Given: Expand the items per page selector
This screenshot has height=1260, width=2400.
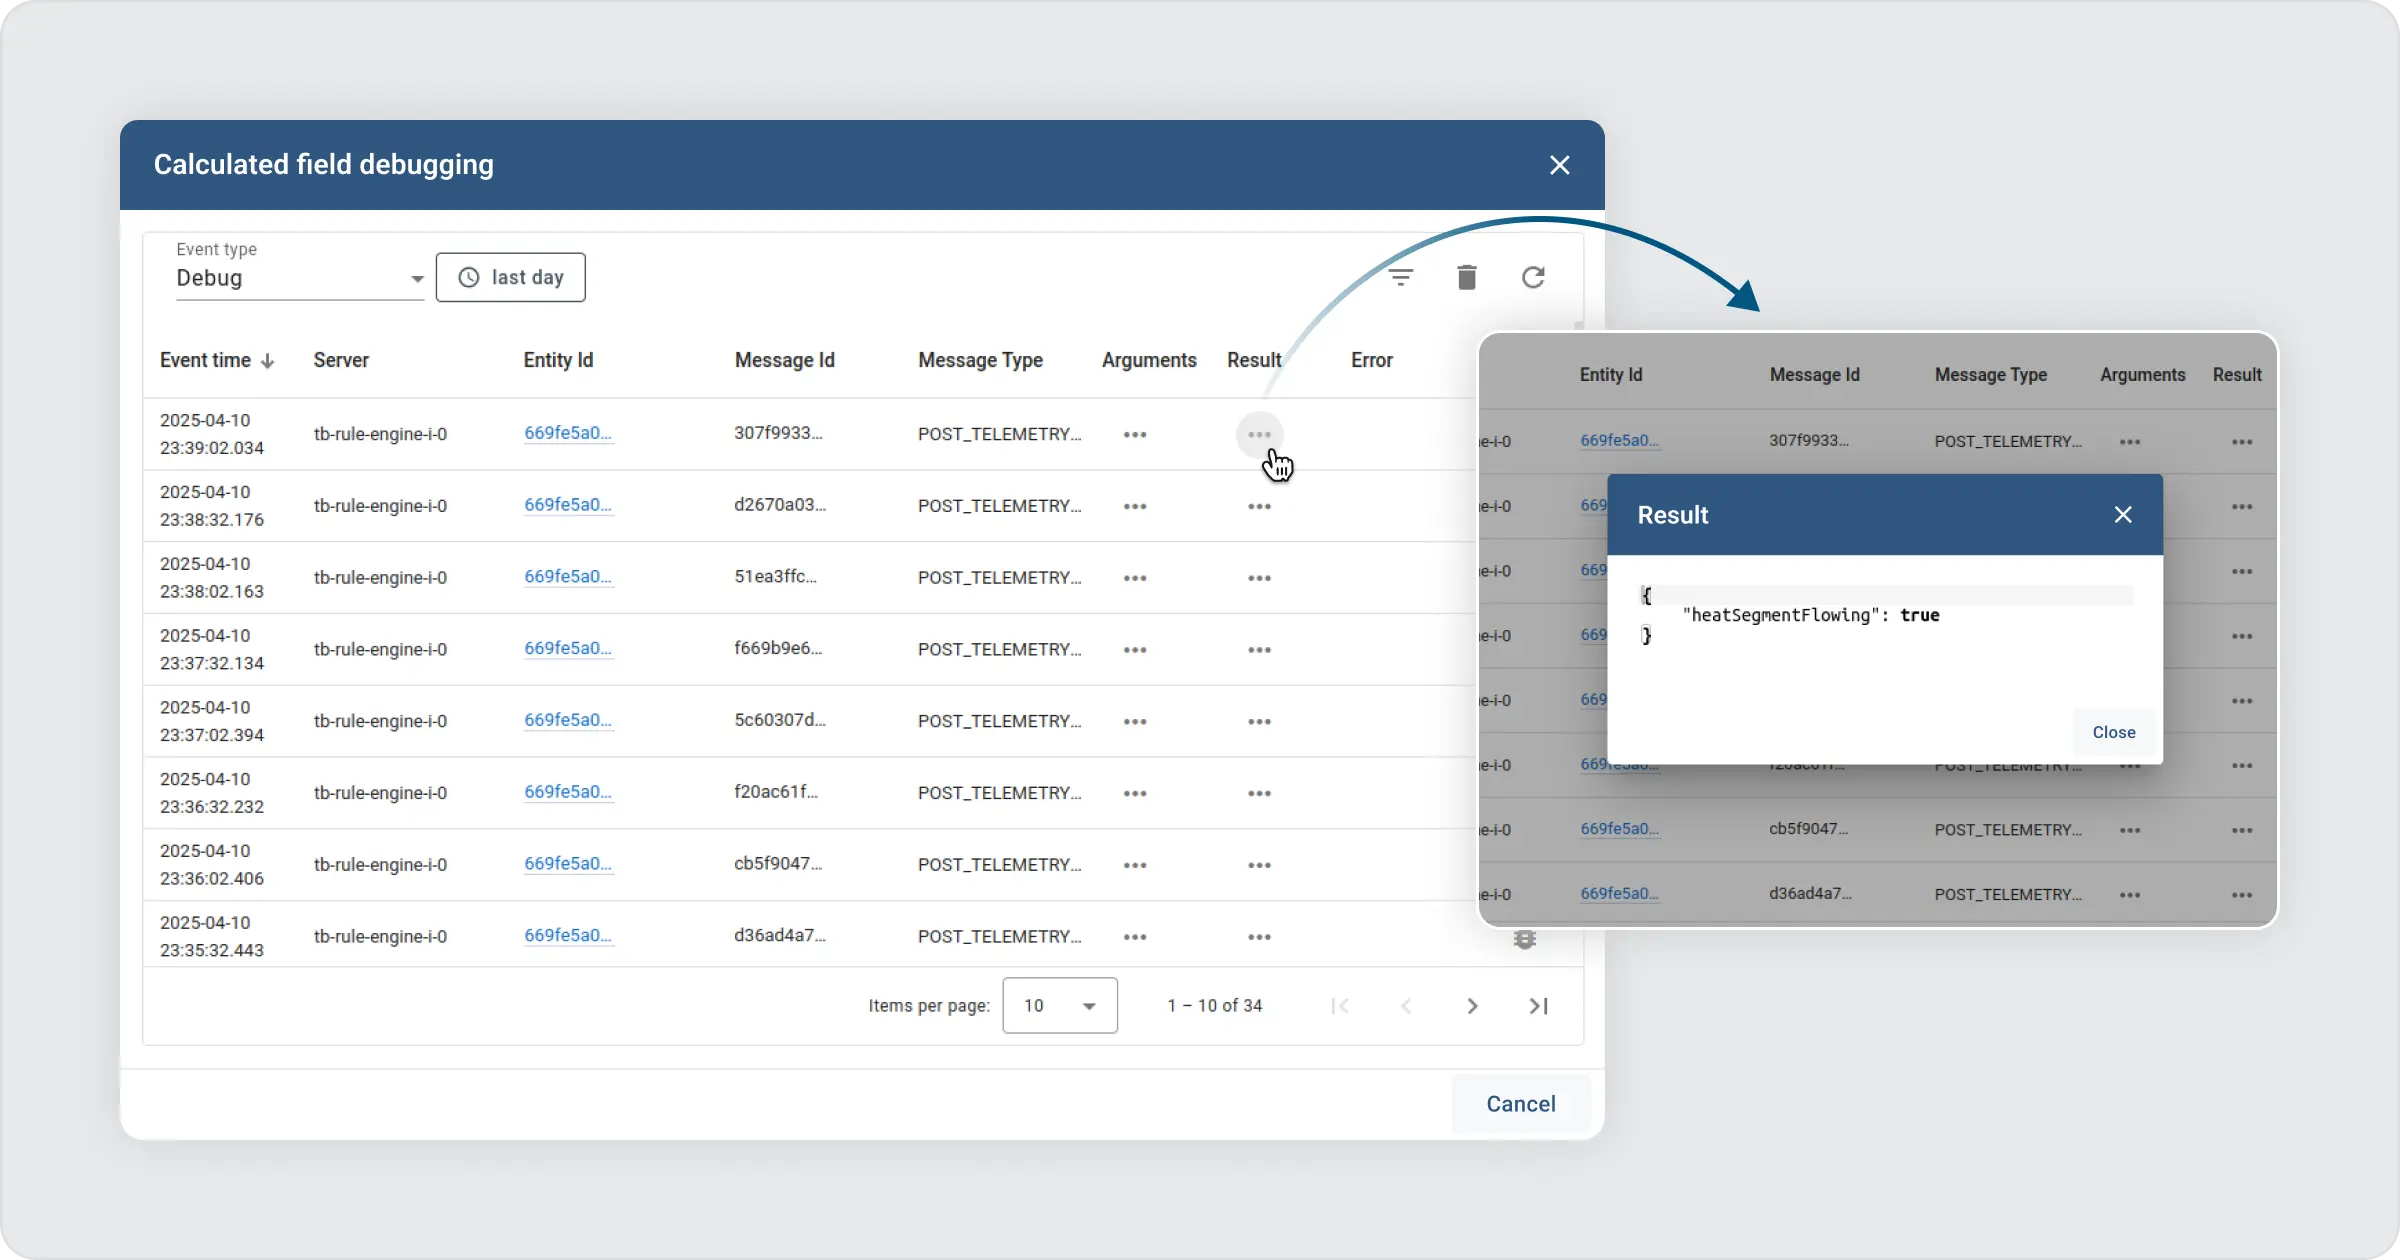Looking at the screenshot, I should pyautogui.click(x=1060, y=1006).
